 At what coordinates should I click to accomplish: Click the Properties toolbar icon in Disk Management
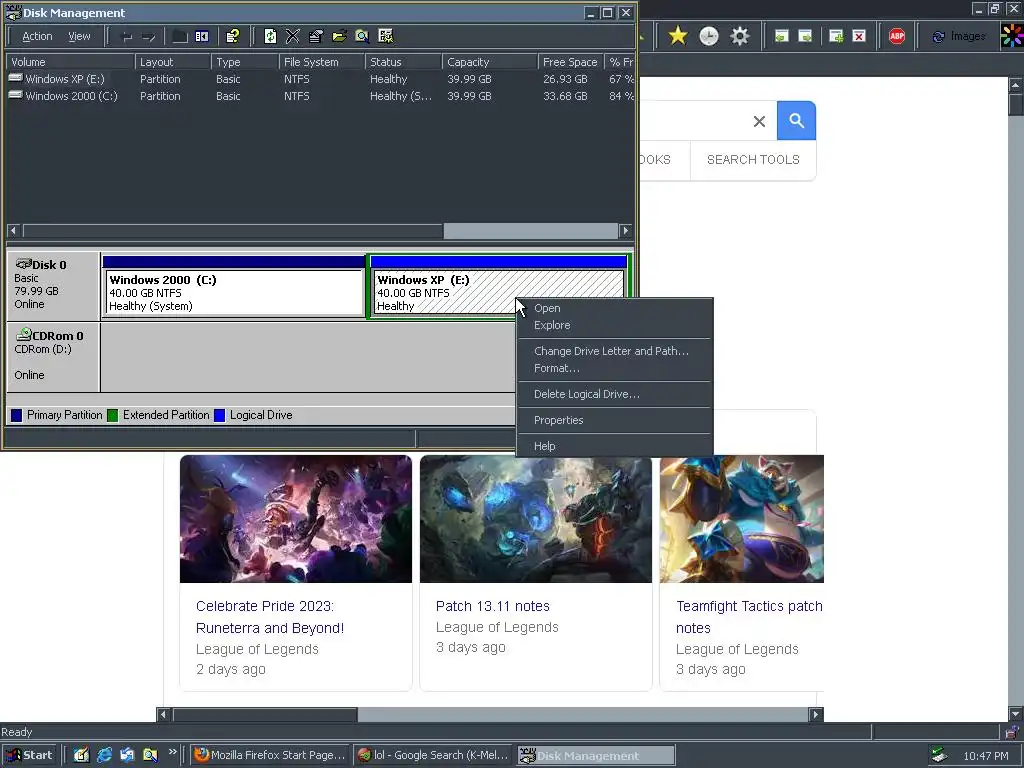[x=316, y=37]
